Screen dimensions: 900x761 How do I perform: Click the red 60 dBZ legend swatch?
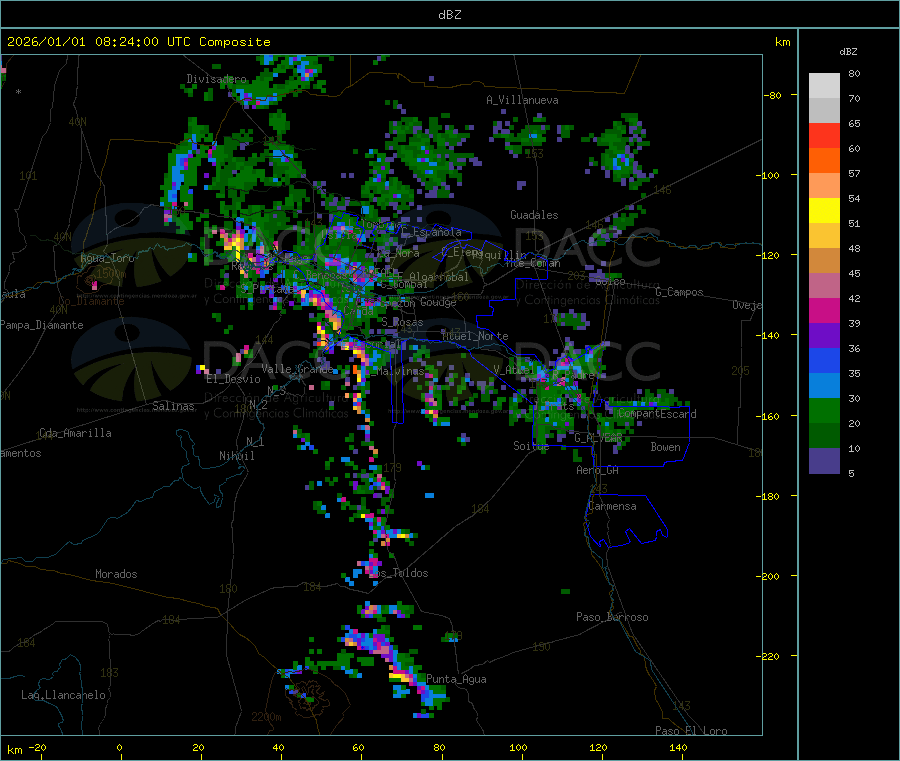click(824, 135)
